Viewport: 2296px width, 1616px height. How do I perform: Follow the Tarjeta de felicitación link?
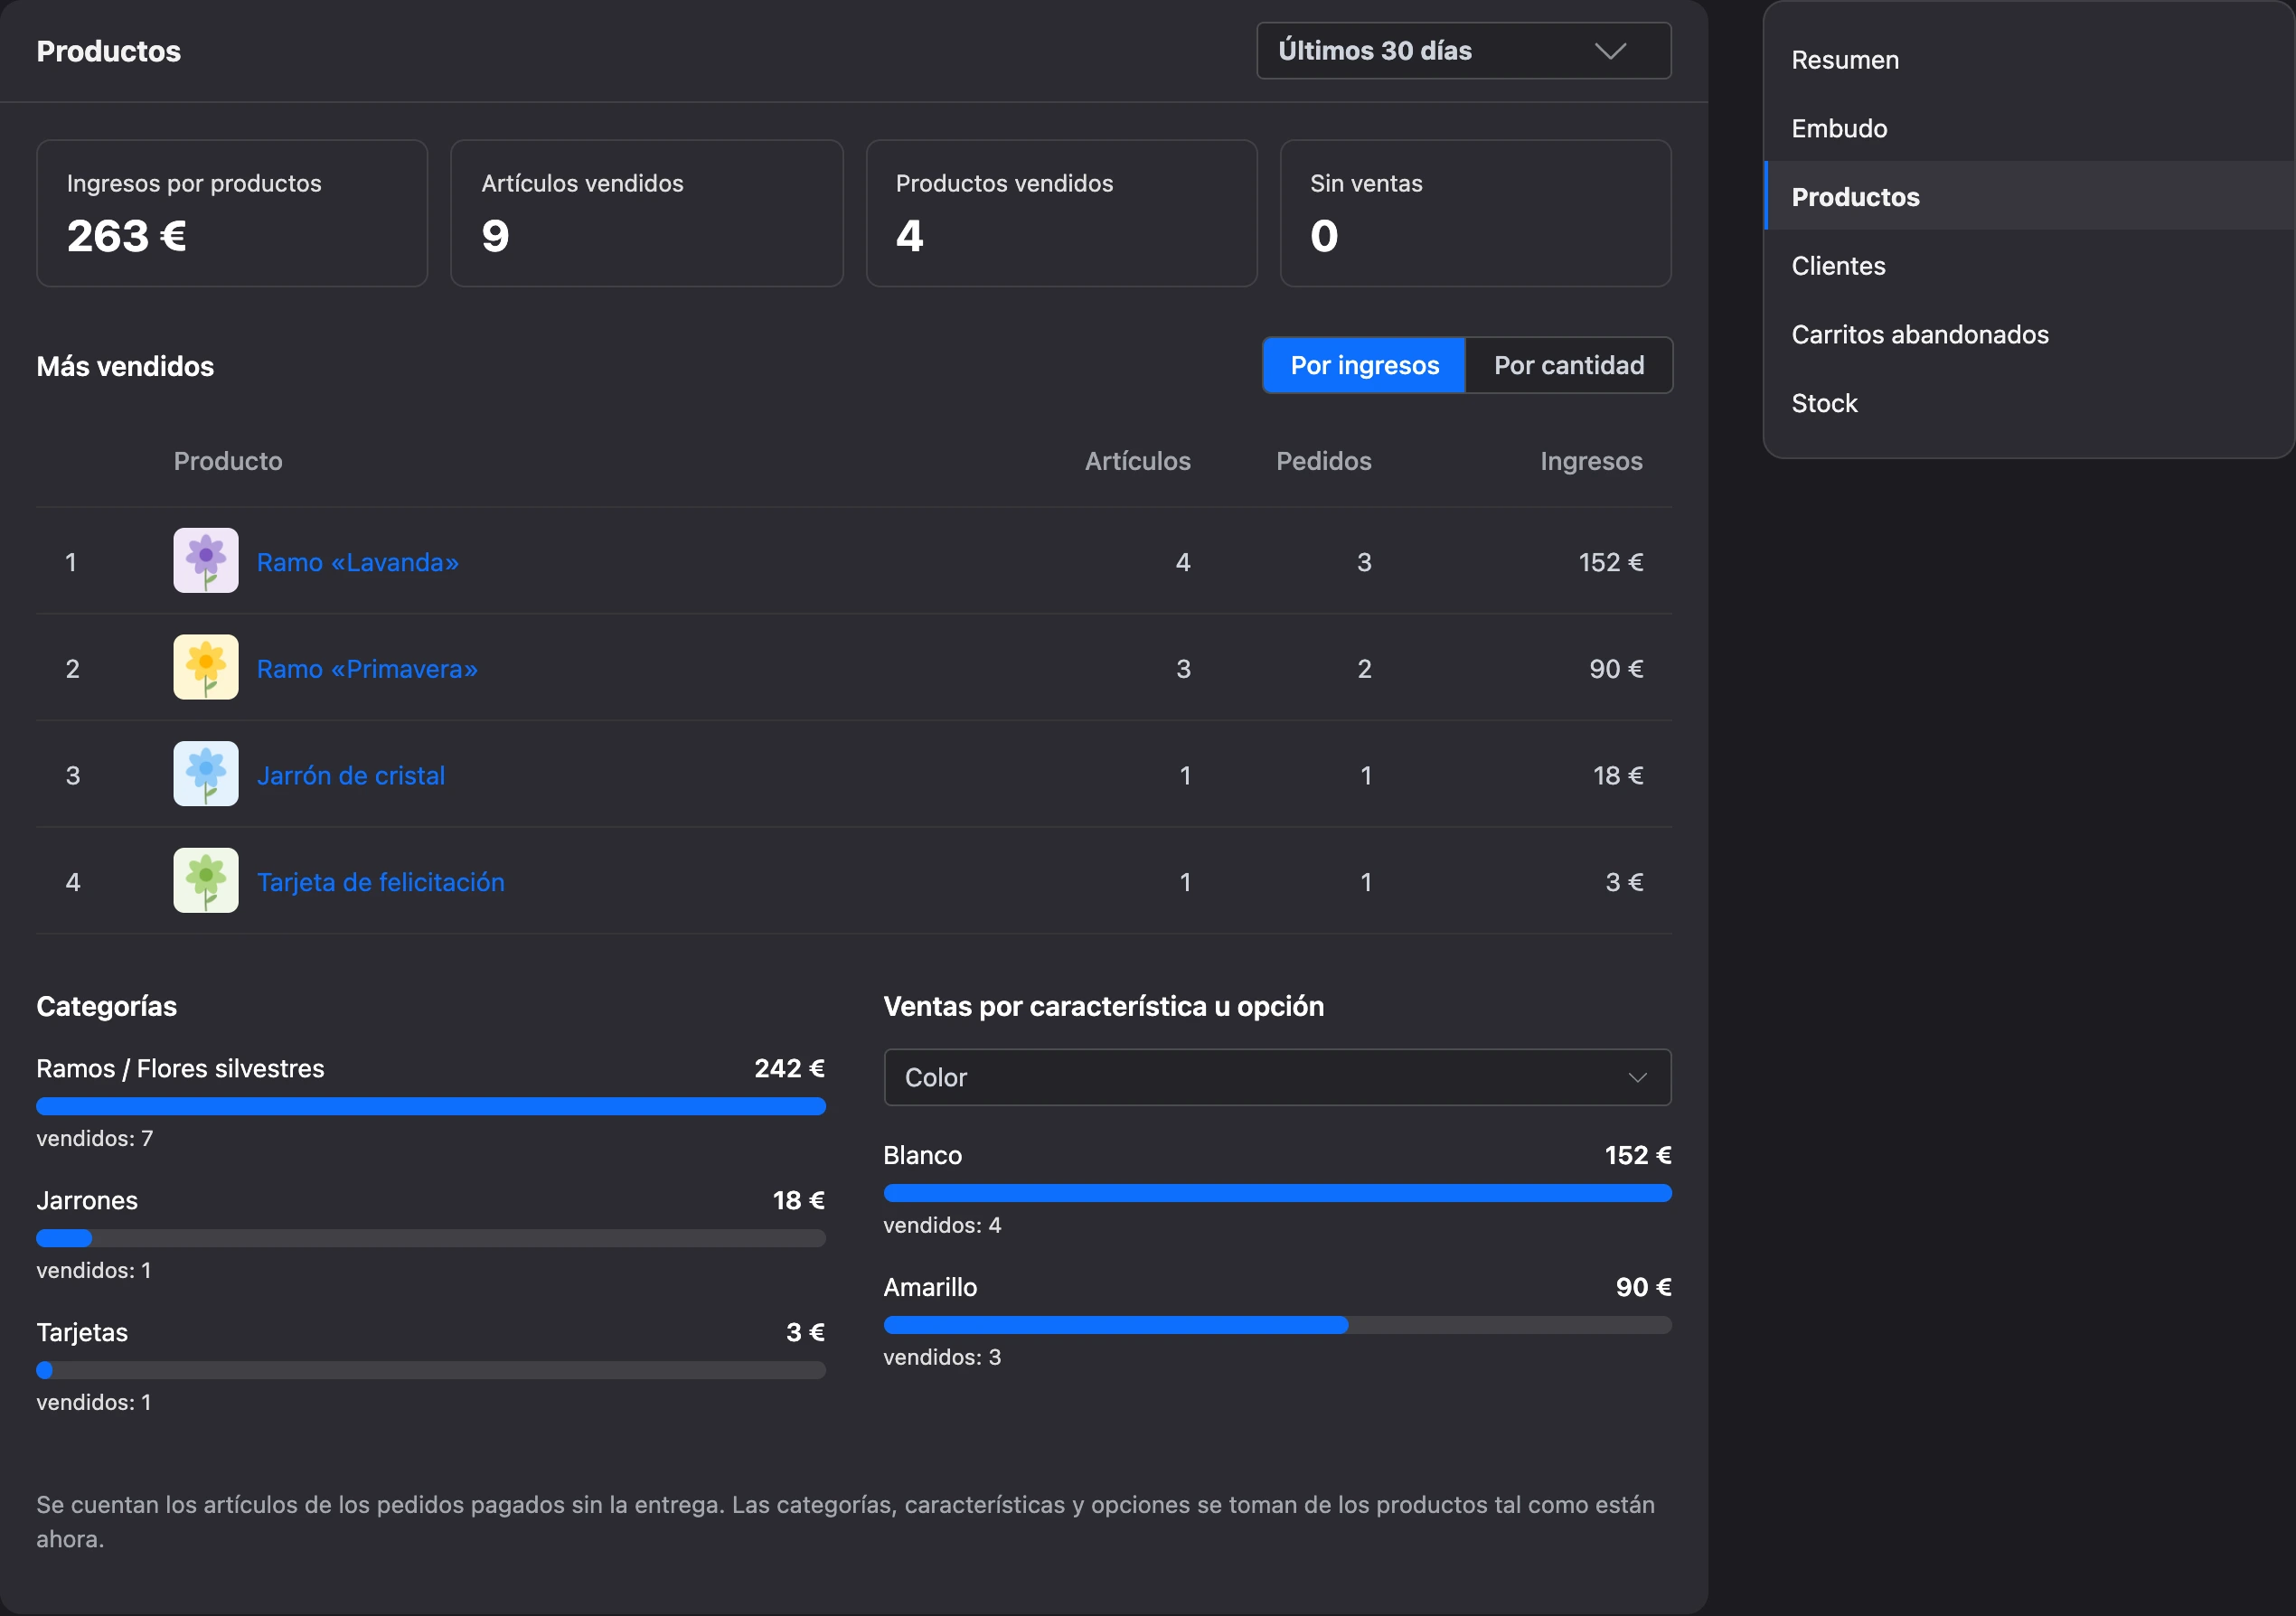click(381, 882)
